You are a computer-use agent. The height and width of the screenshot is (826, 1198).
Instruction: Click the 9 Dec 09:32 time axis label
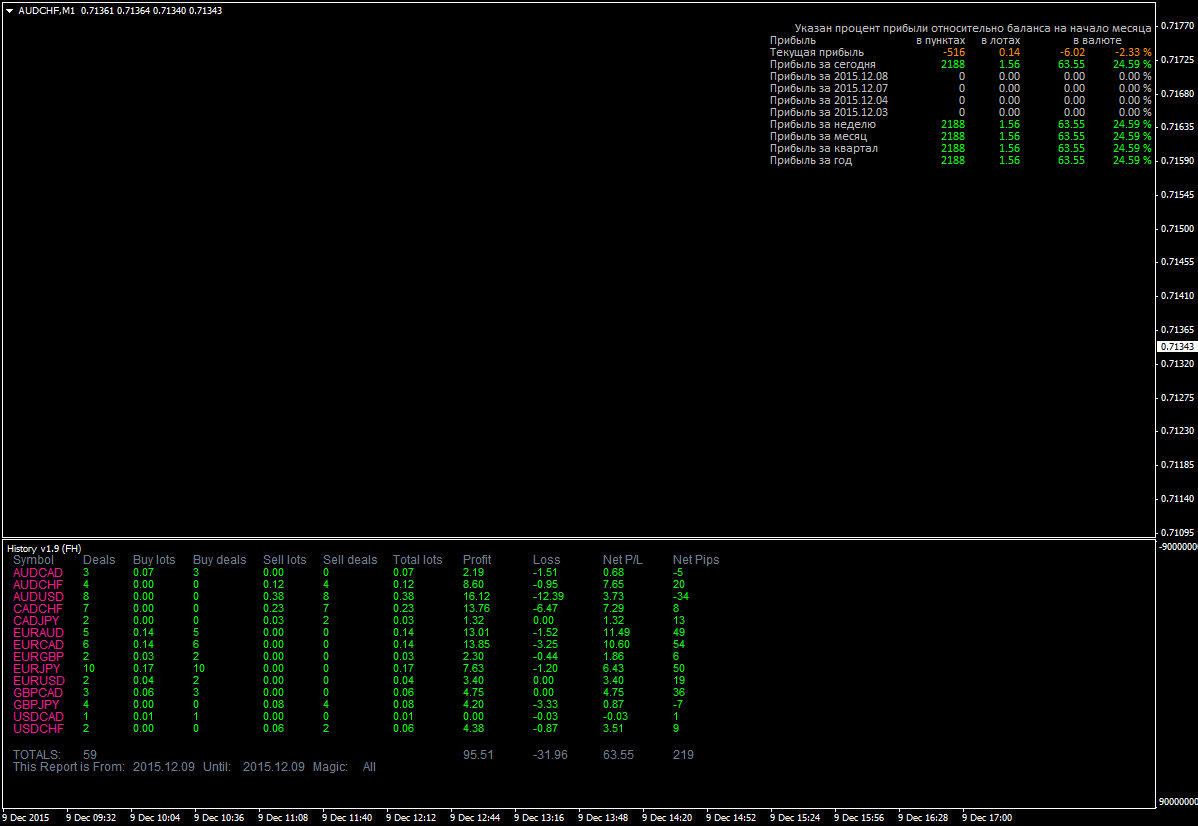click(x=92, y=818)
